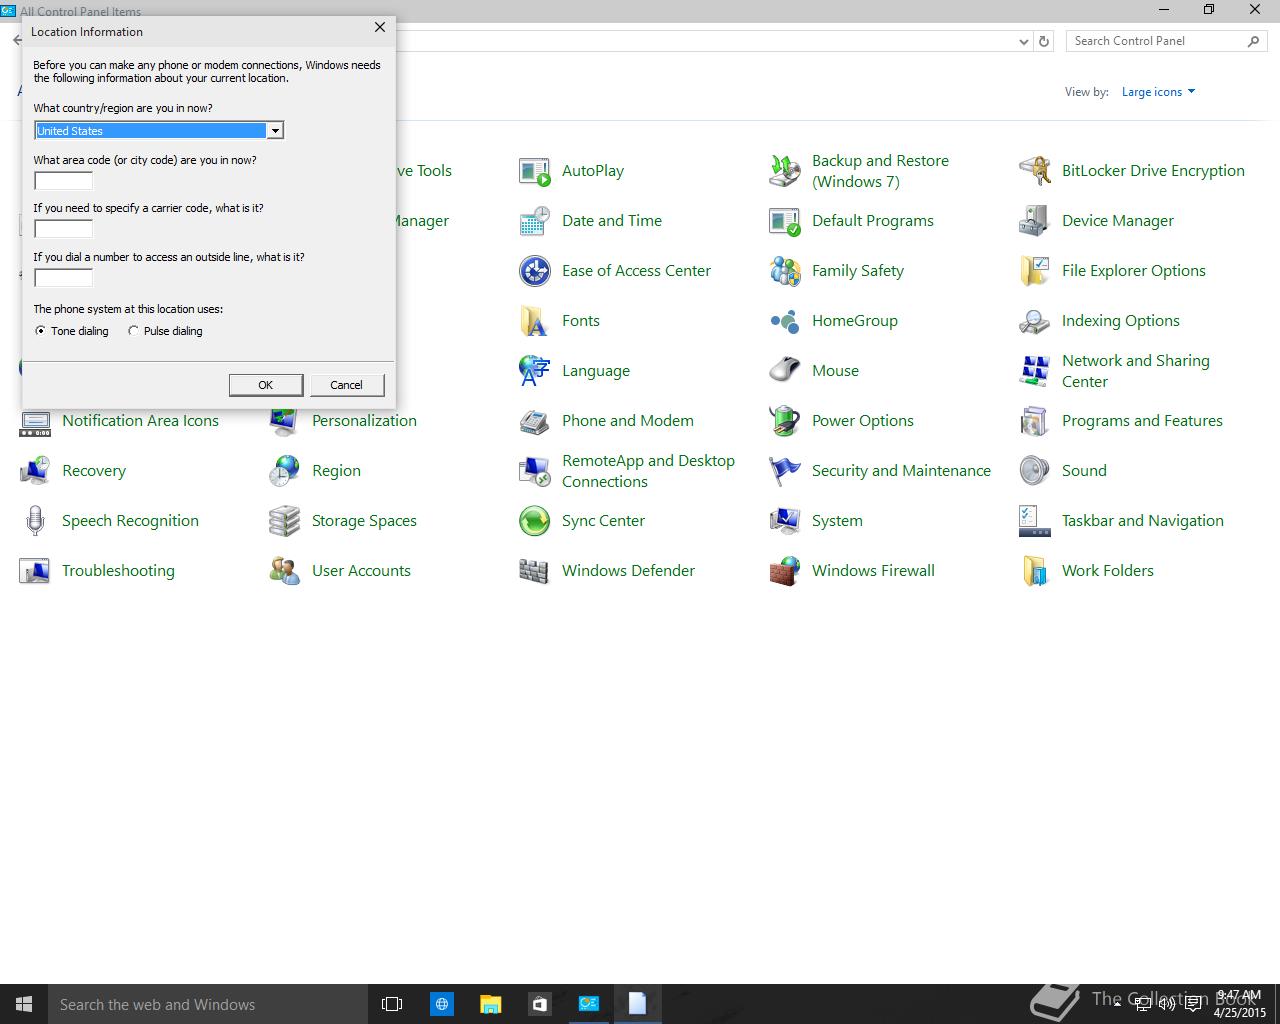Viewport: 1280px width, 1024px height.
Task: Expand the Large icons view dropdown
Action: click(x=1158, y=92)
